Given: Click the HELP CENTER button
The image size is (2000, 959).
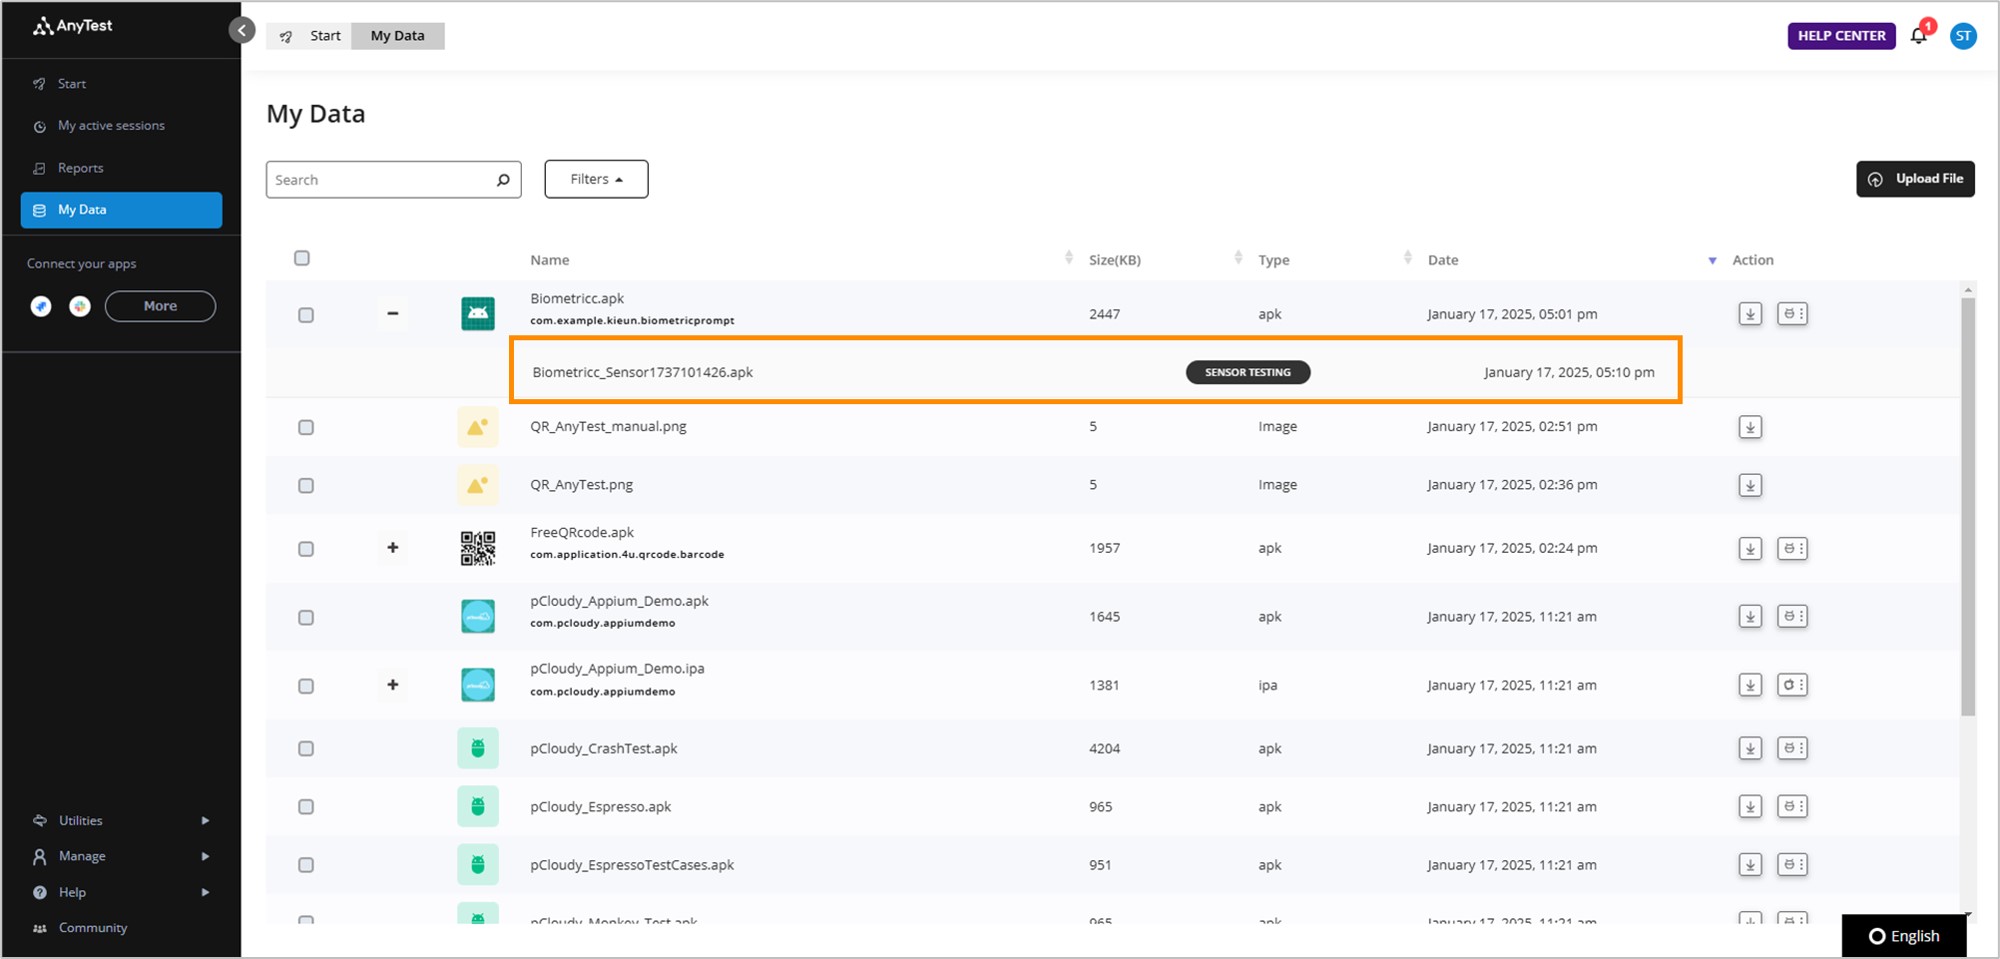Looking at the screenshot, I should coord(1841,36).
